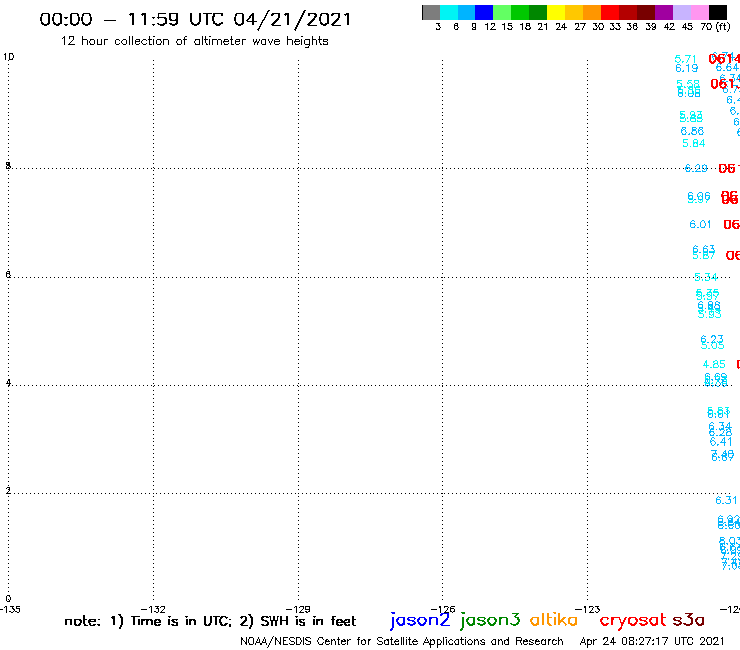Select the cryosat legend label

point(632,620)
